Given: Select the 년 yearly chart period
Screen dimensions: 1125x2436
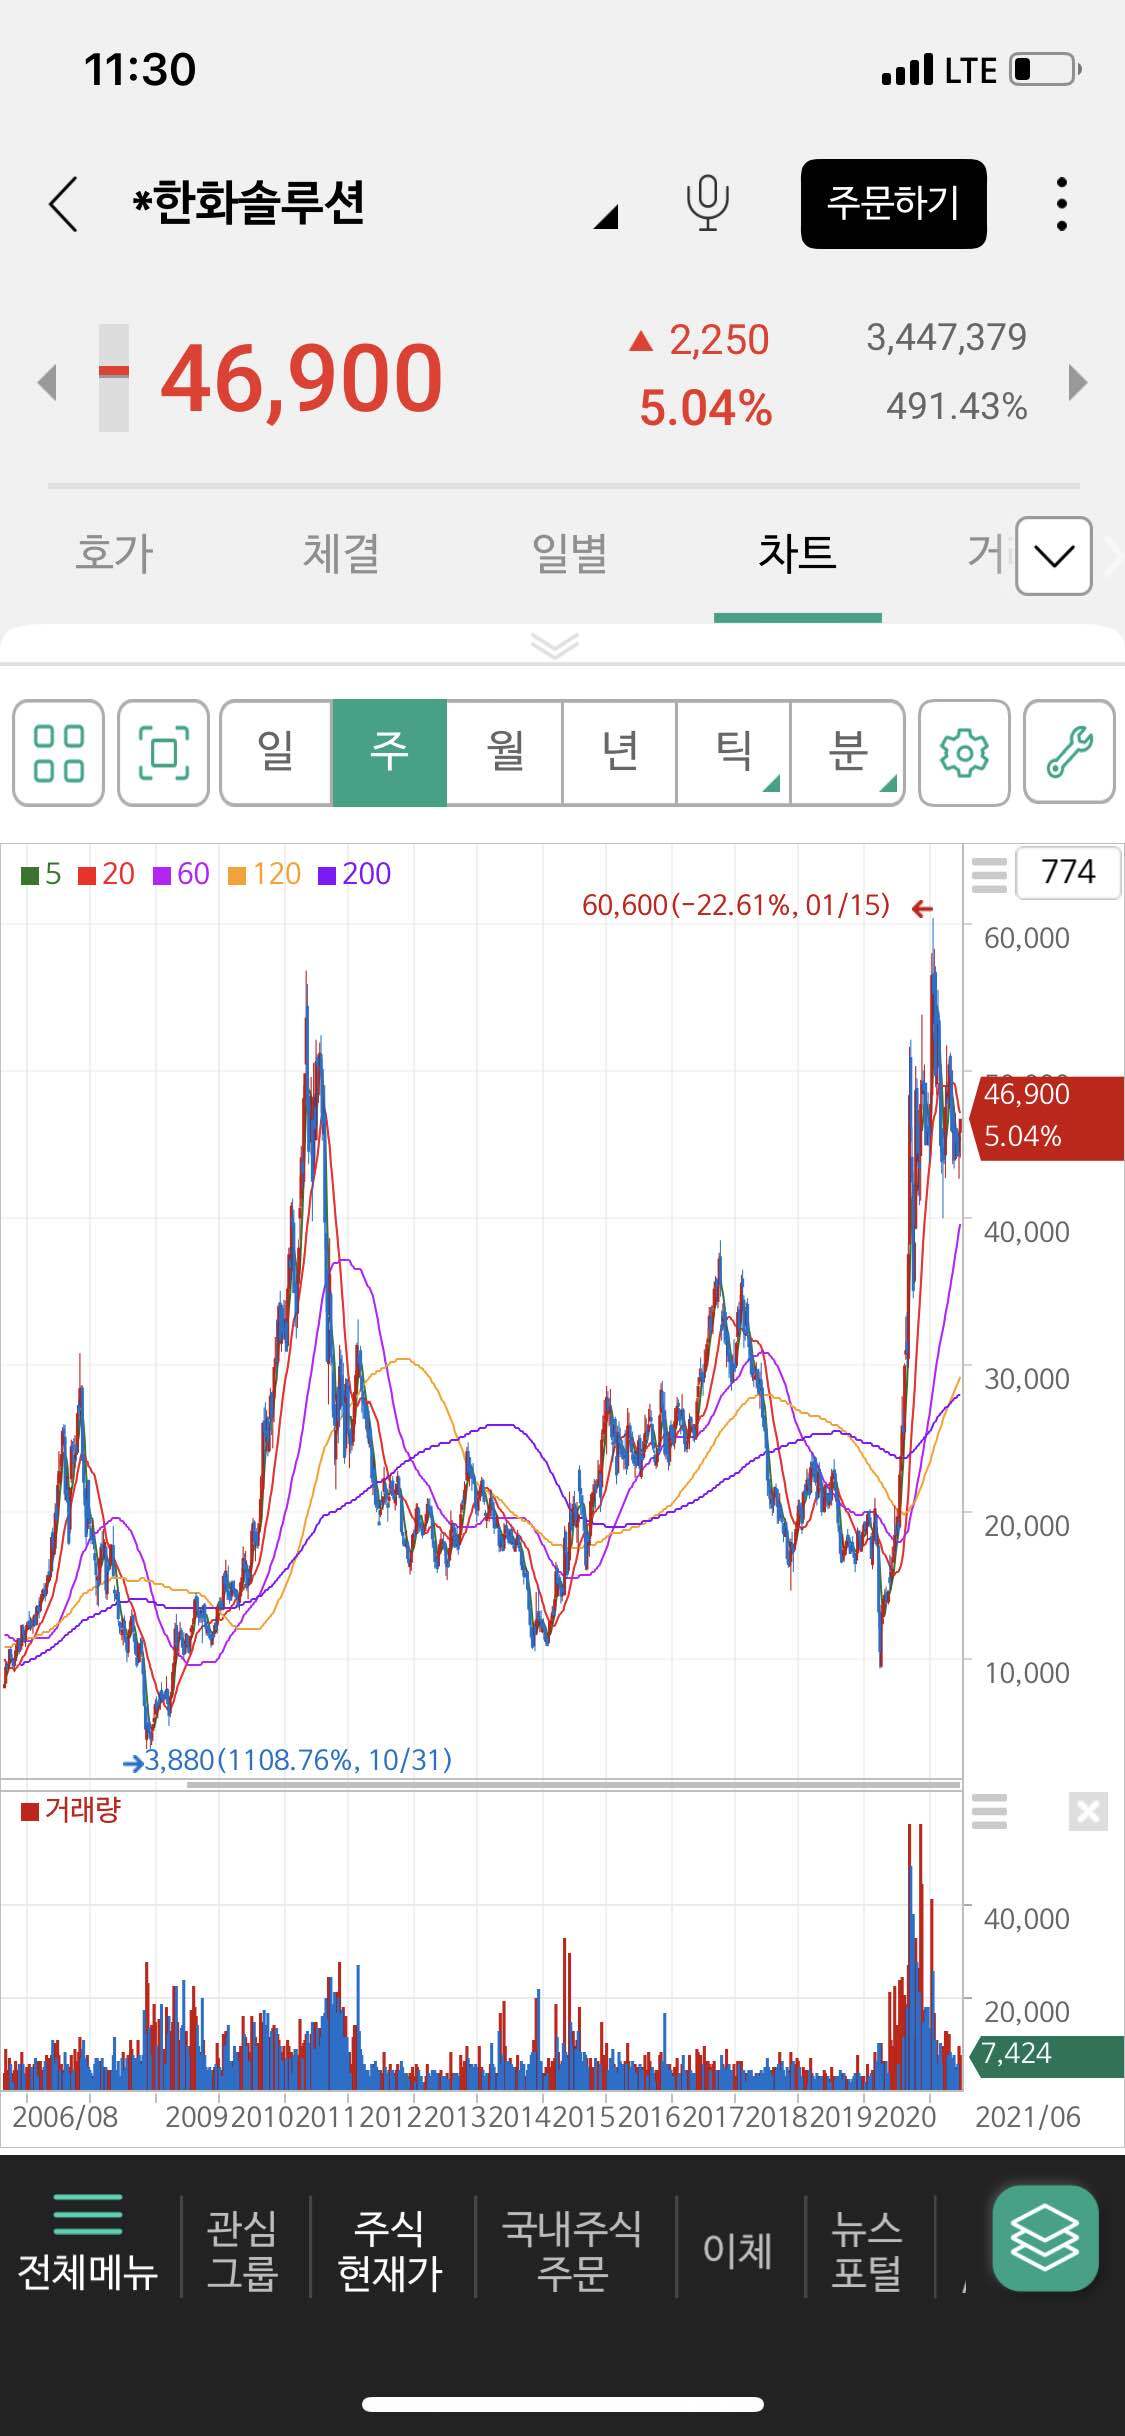Looking at the screenshot, I should (619, 752).
